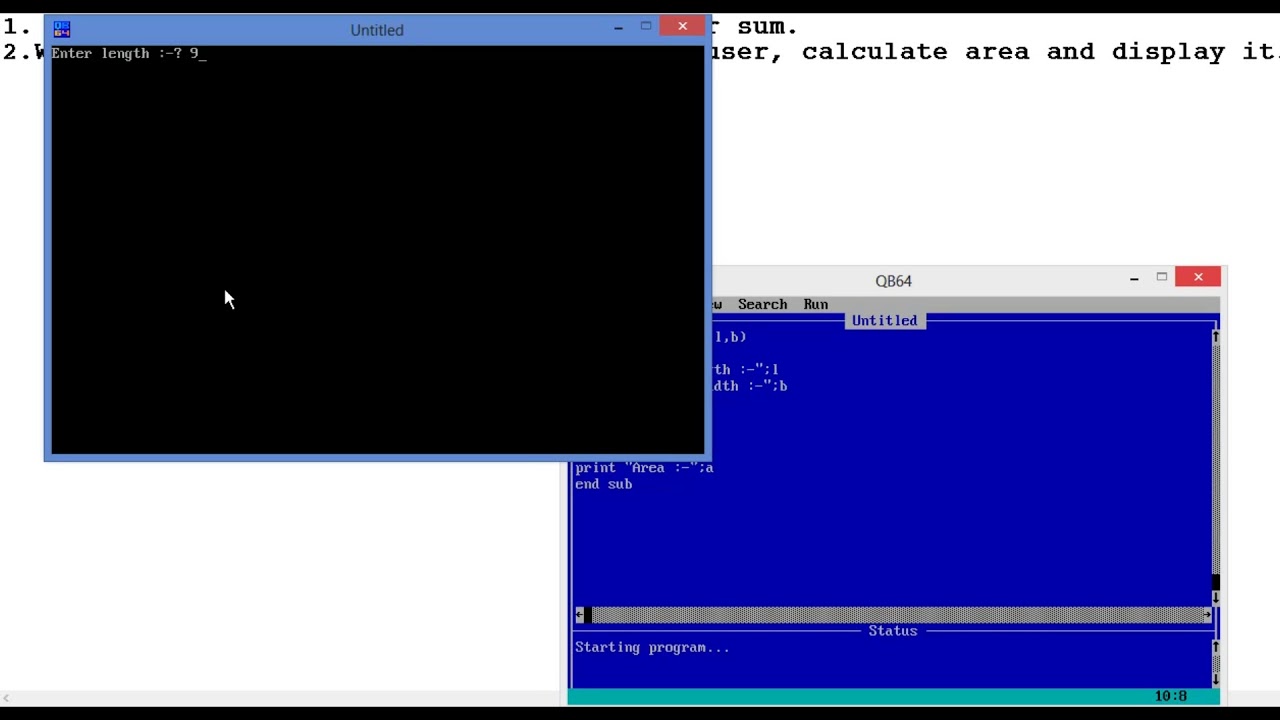Image resolution: width=1280 pixels, height=720 pixels.
Task: Click the code editor vertical scrollbar down arrow
Action: tap(1216, 598)
